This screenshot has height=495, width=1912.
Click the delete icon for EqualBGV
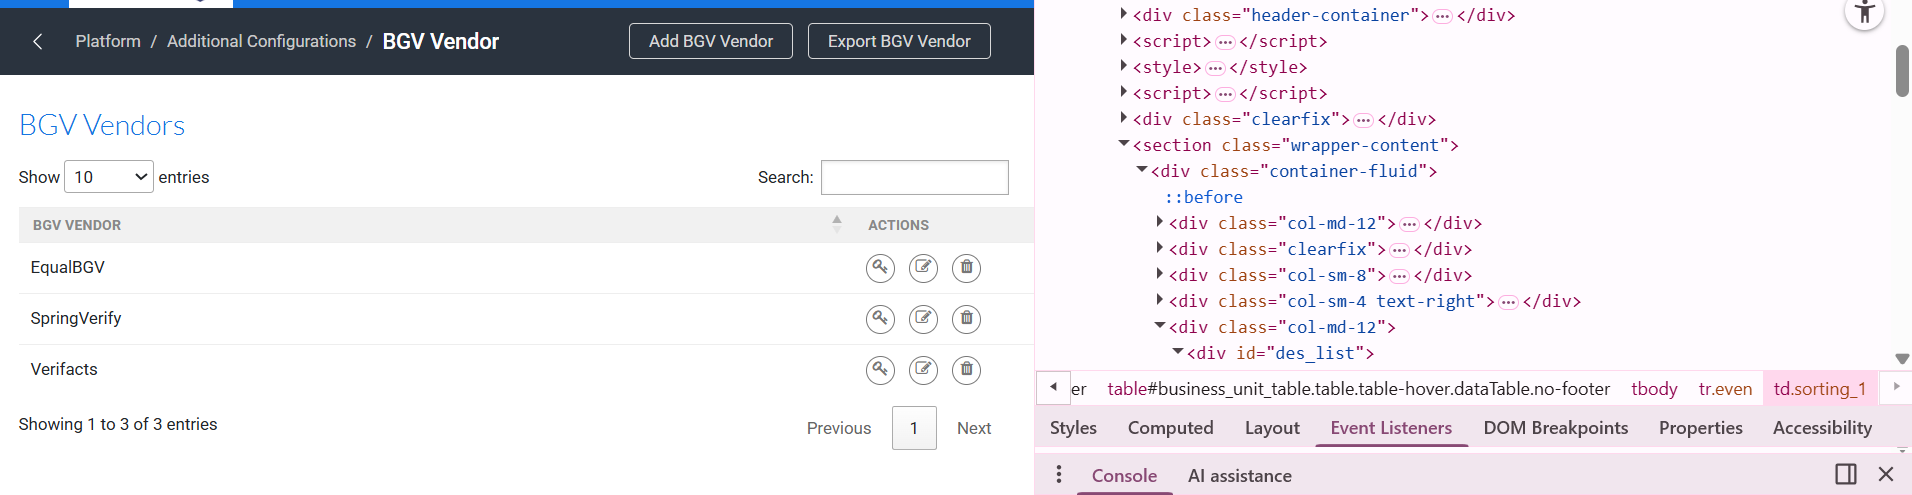[966, 267]
